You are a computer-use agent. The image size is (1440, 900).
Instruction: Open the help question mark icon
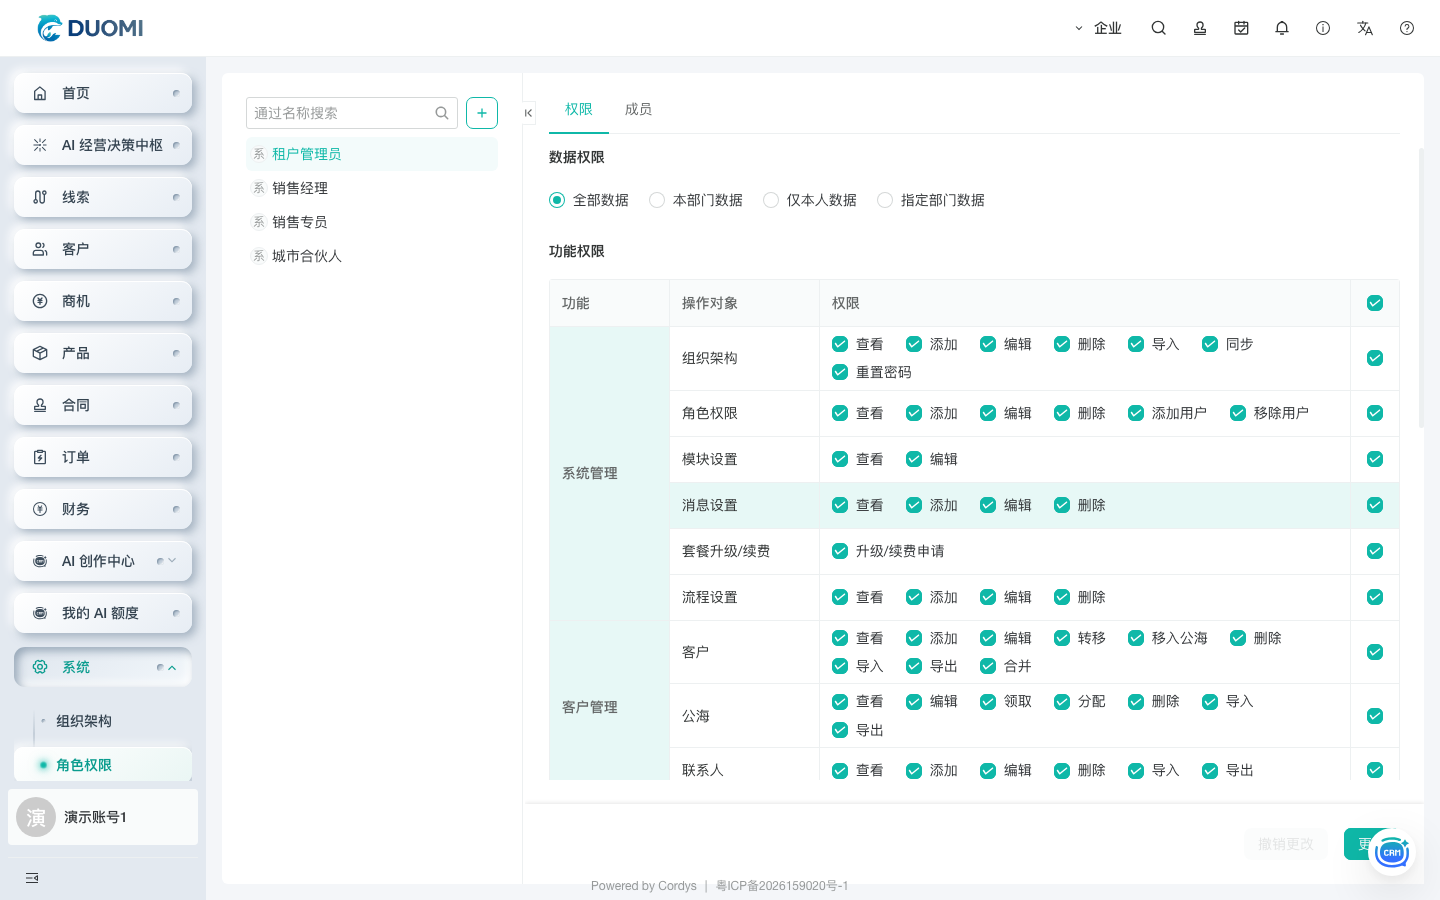[1407, 28]
